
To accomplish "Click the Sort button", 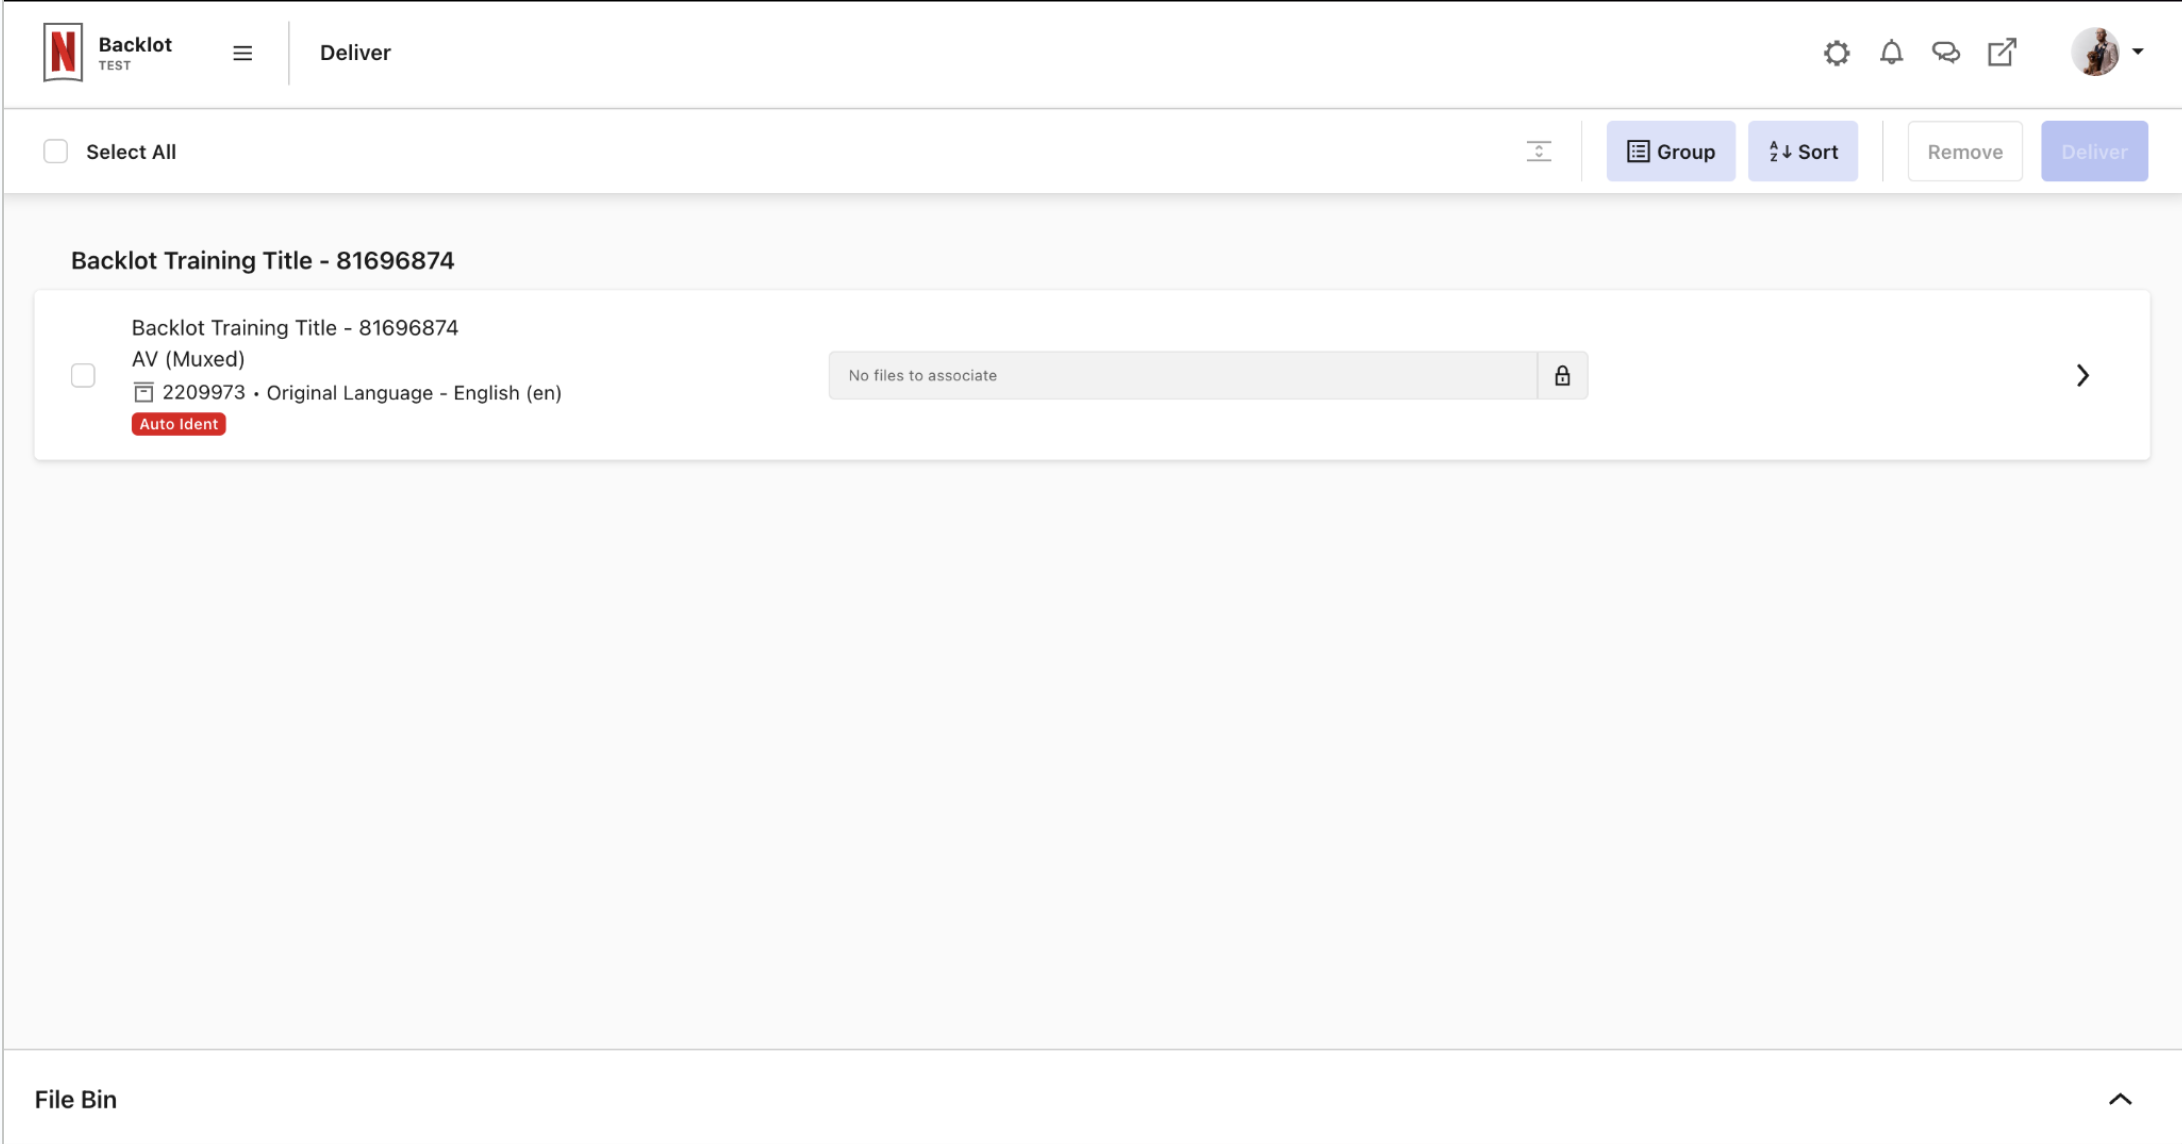I will point(1803,151).
